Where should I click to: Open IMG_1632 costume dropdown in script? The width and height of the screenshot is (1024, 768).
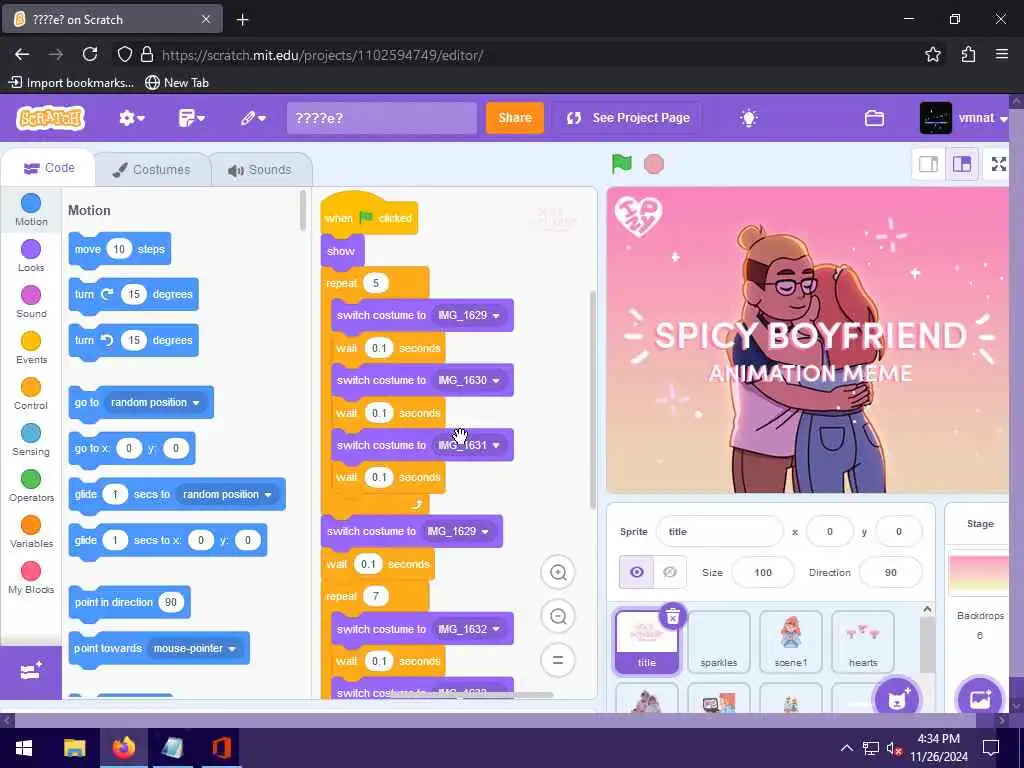point(469,629)
